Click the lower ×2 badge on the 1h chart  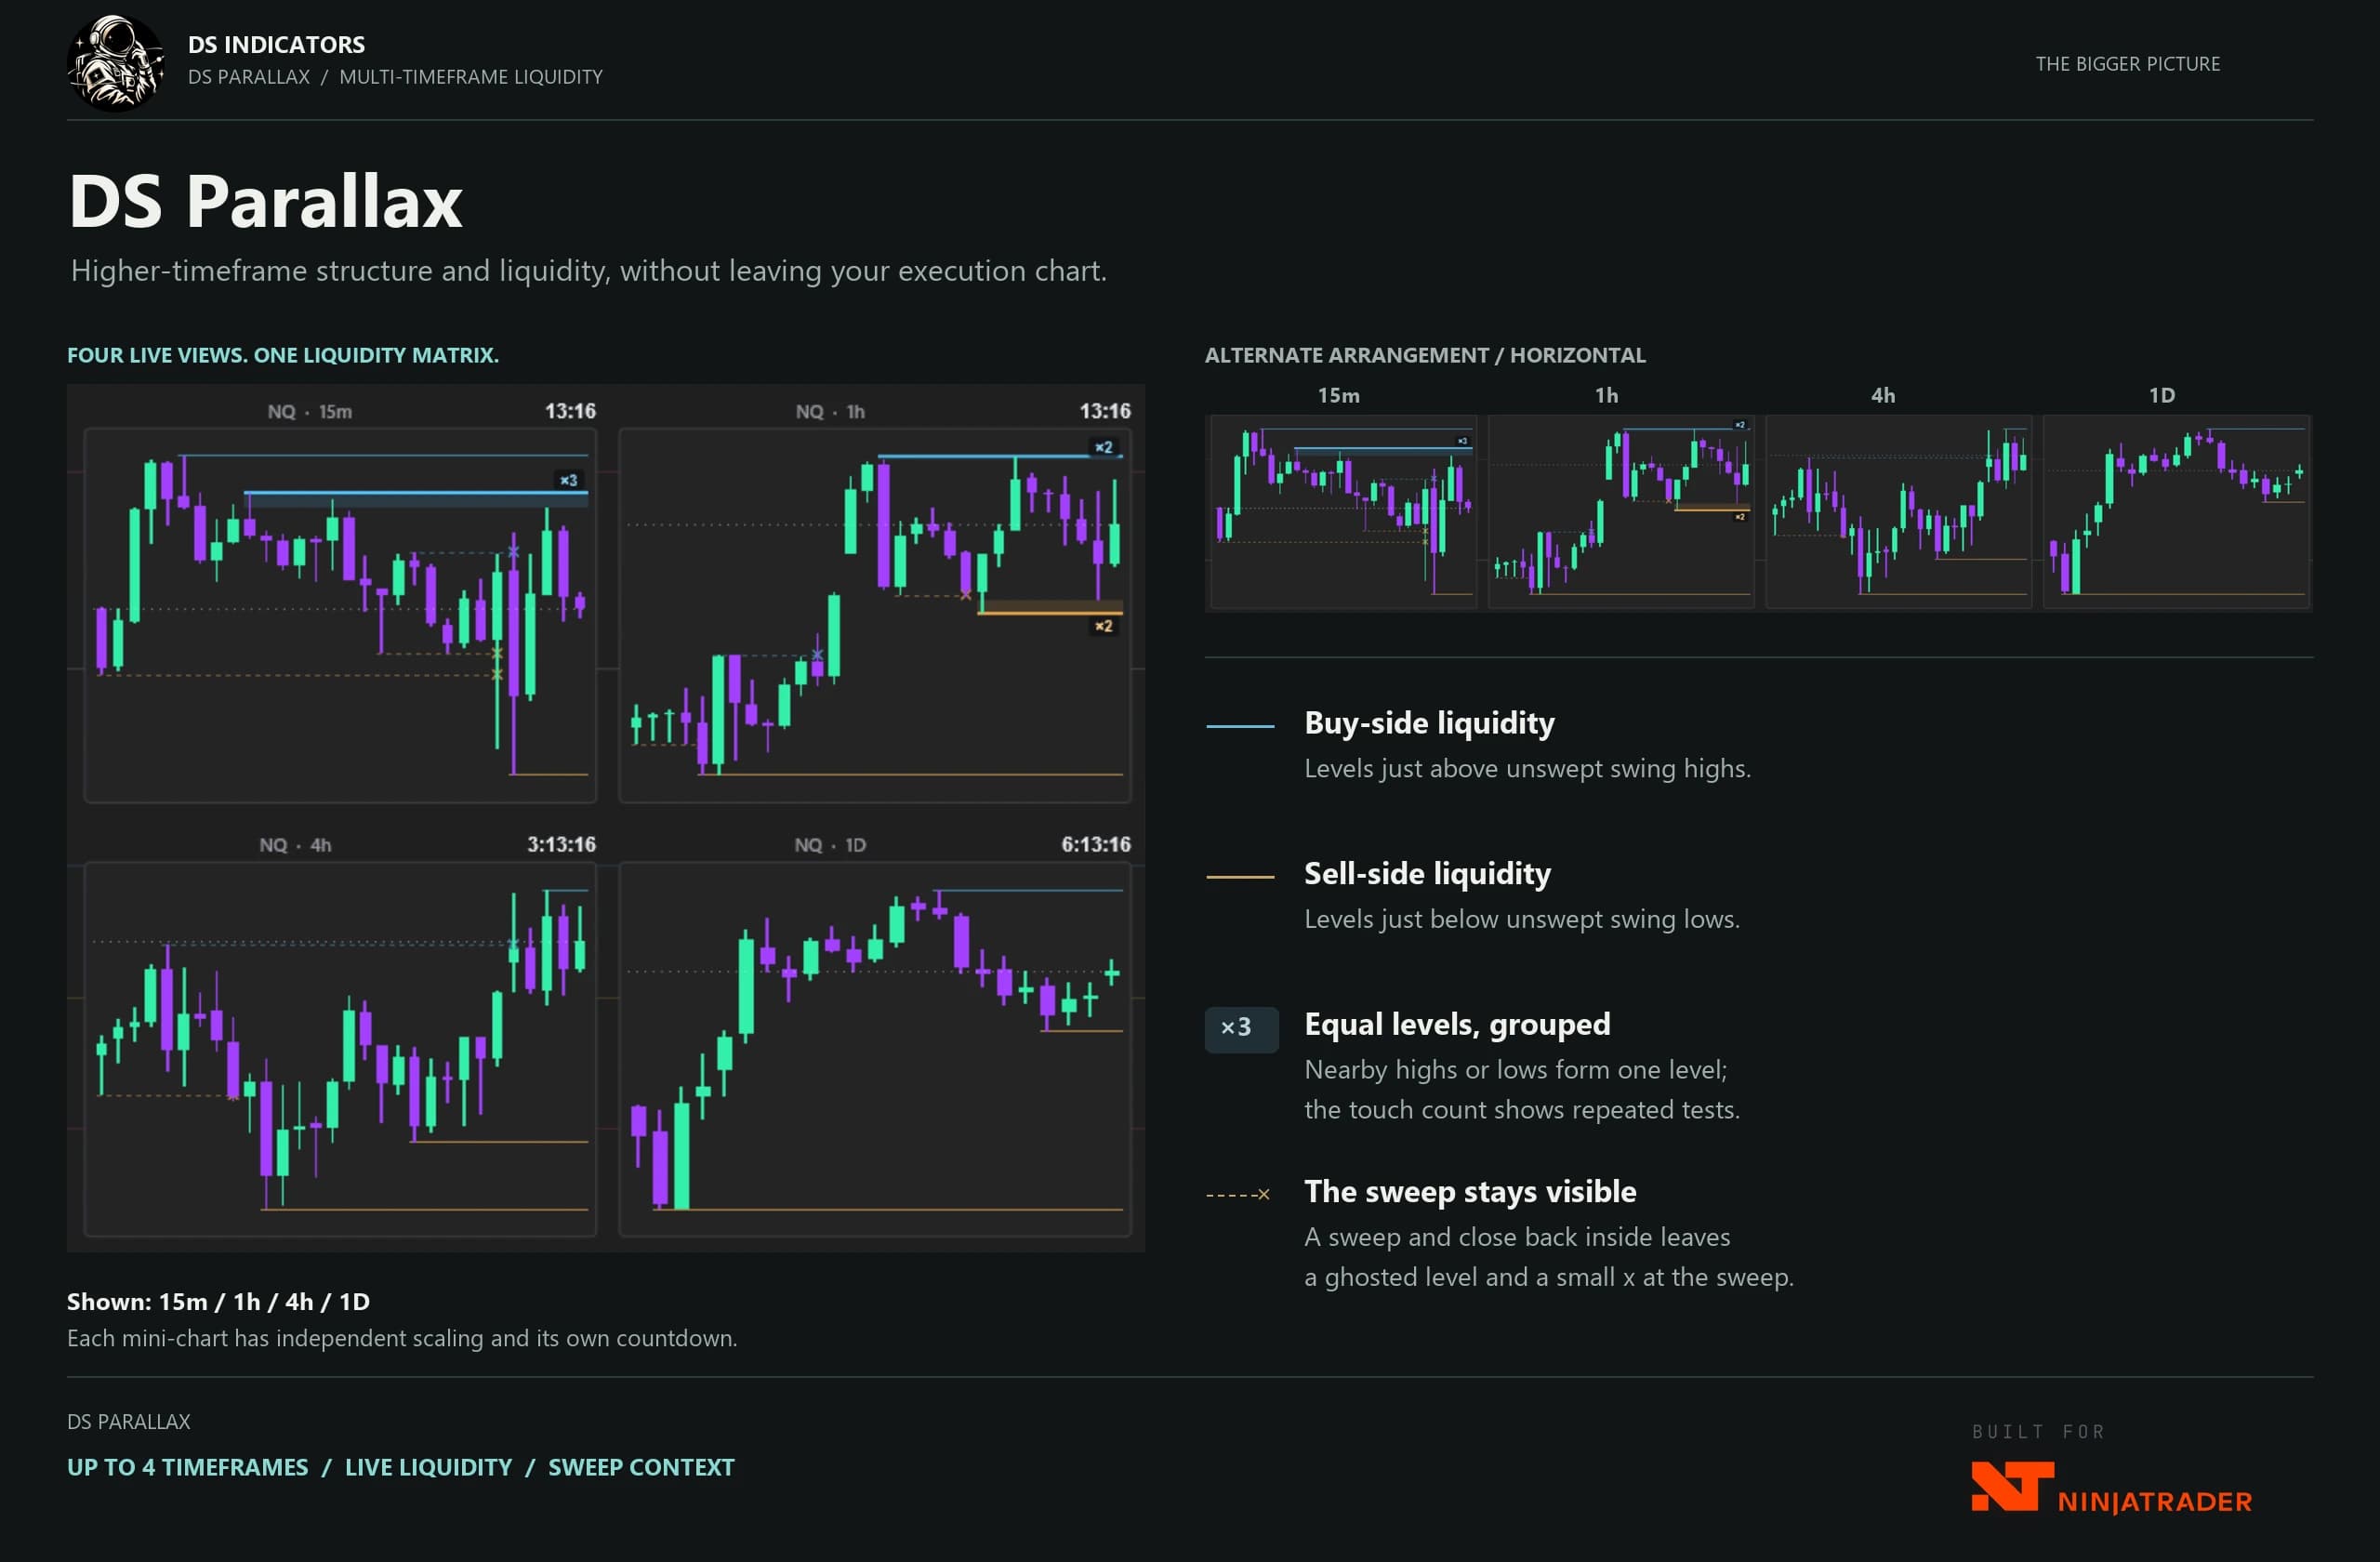point(1103,626)
